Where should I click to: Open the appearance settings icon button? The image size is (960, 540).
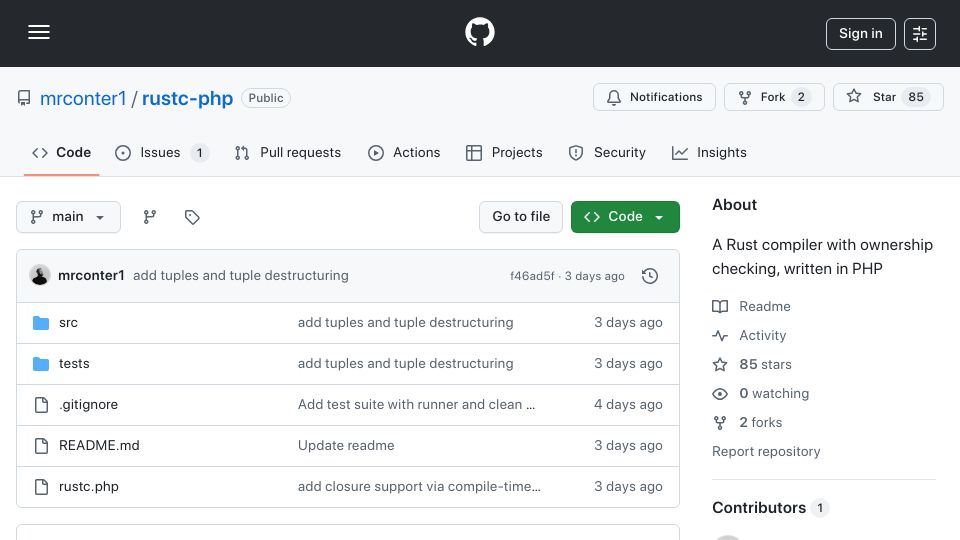click(920, 34)
